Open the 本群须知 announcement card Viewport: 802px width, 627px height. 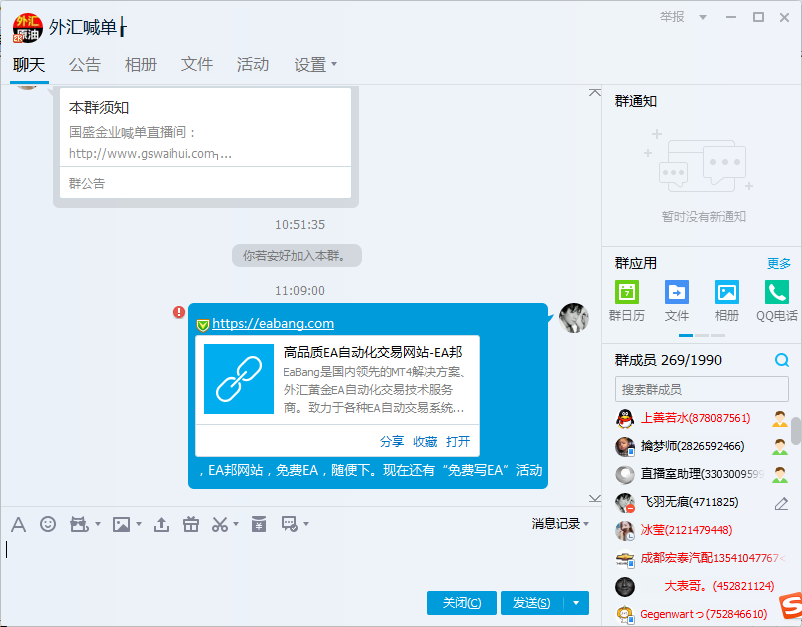pos(206,143)
